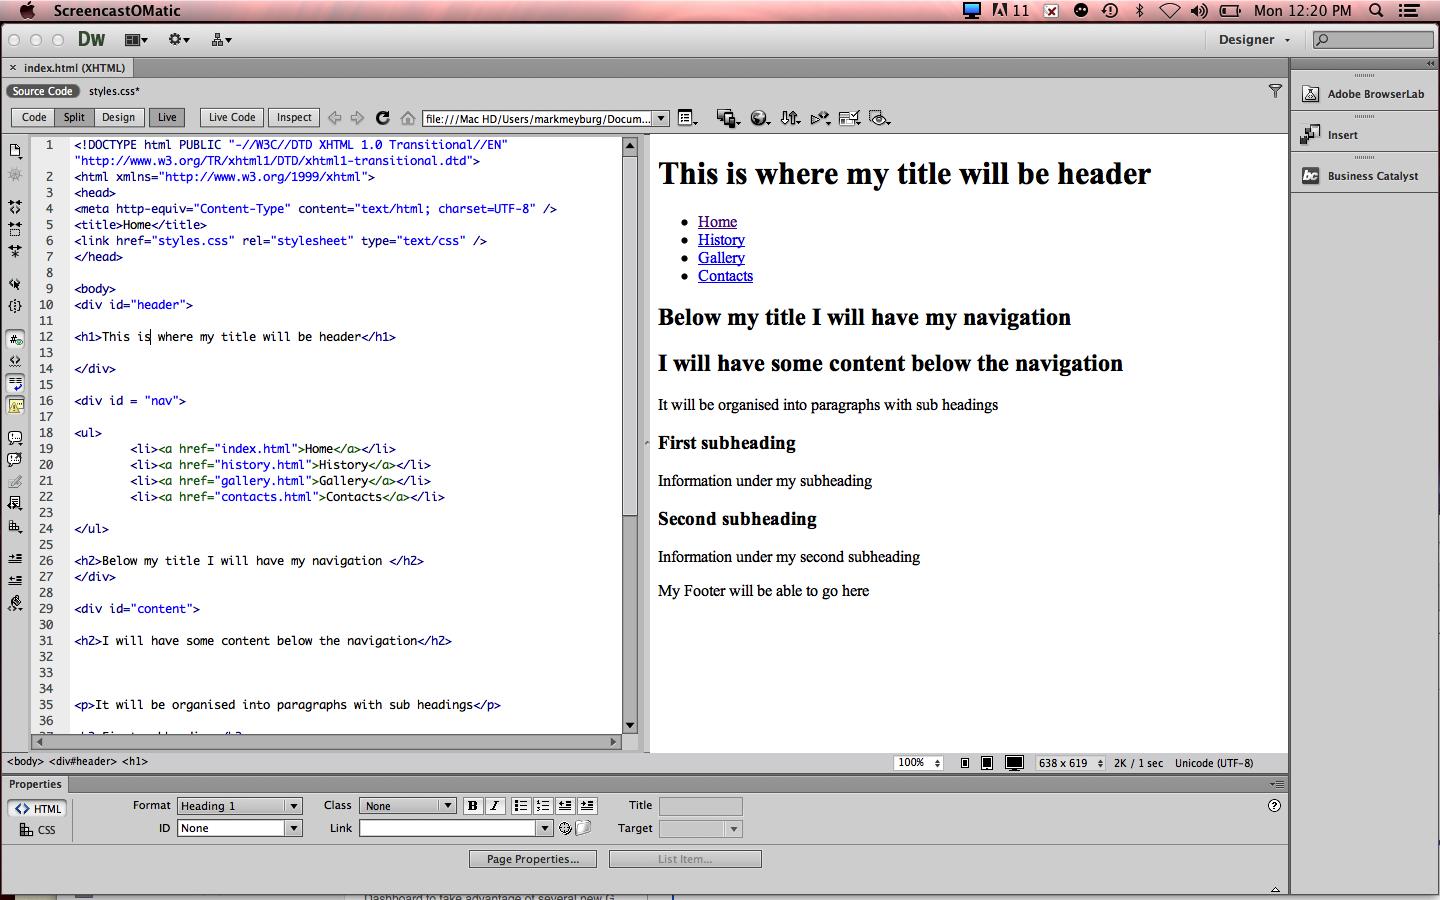Screen dimensions: 1440x900
Task: Click the Gallery link in design view
Action: 721,258
